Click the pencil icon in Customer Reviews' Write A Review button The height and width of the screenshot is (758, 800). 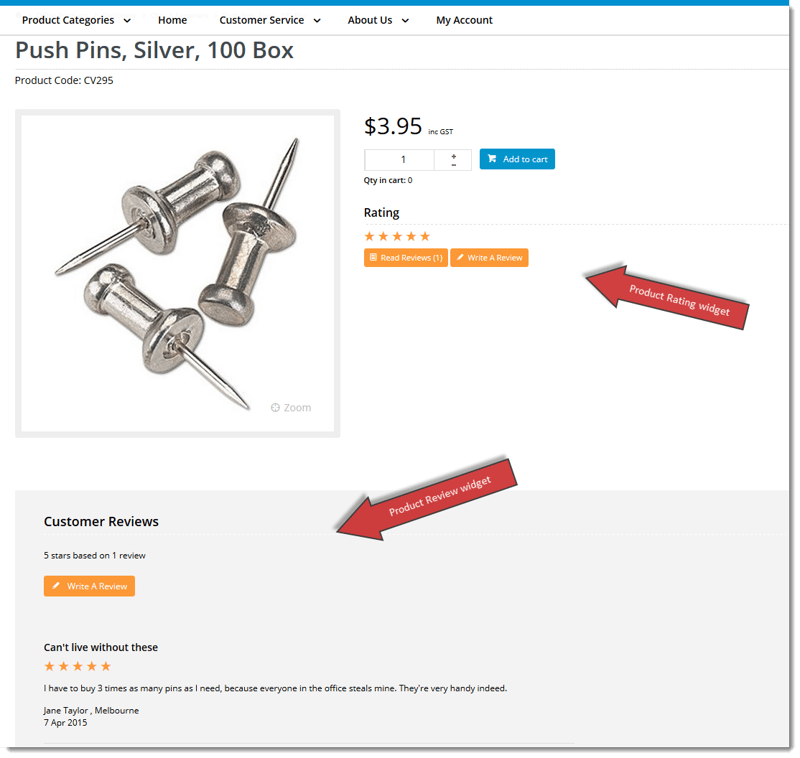(x=56, y=586)
